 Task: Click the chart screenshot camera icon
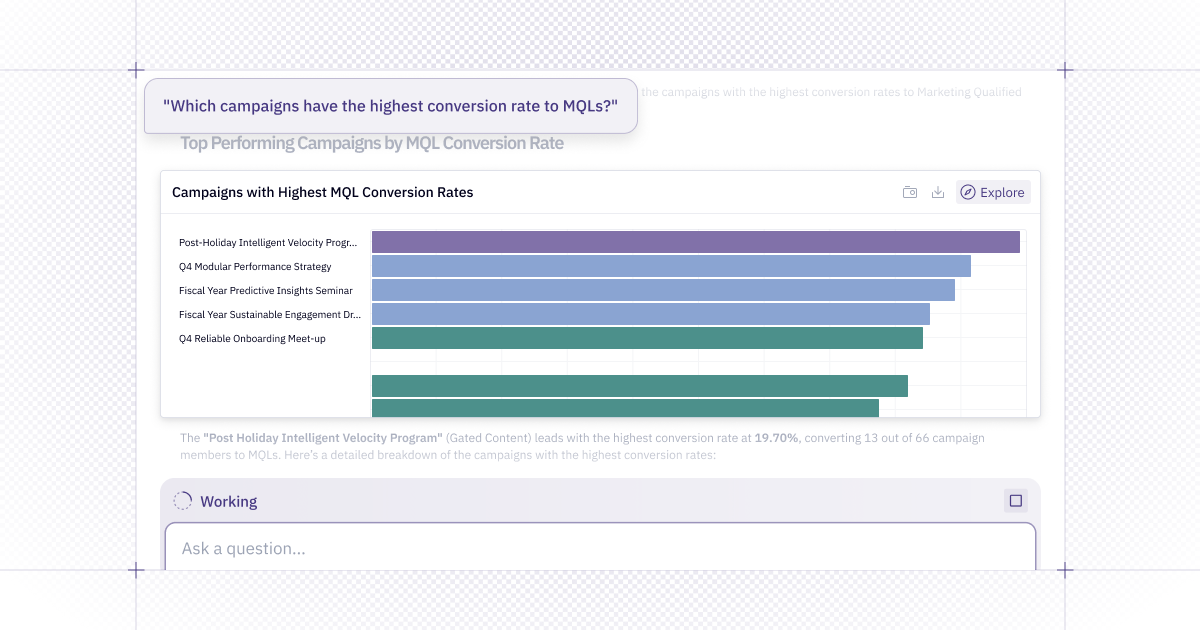pos(910,192)
